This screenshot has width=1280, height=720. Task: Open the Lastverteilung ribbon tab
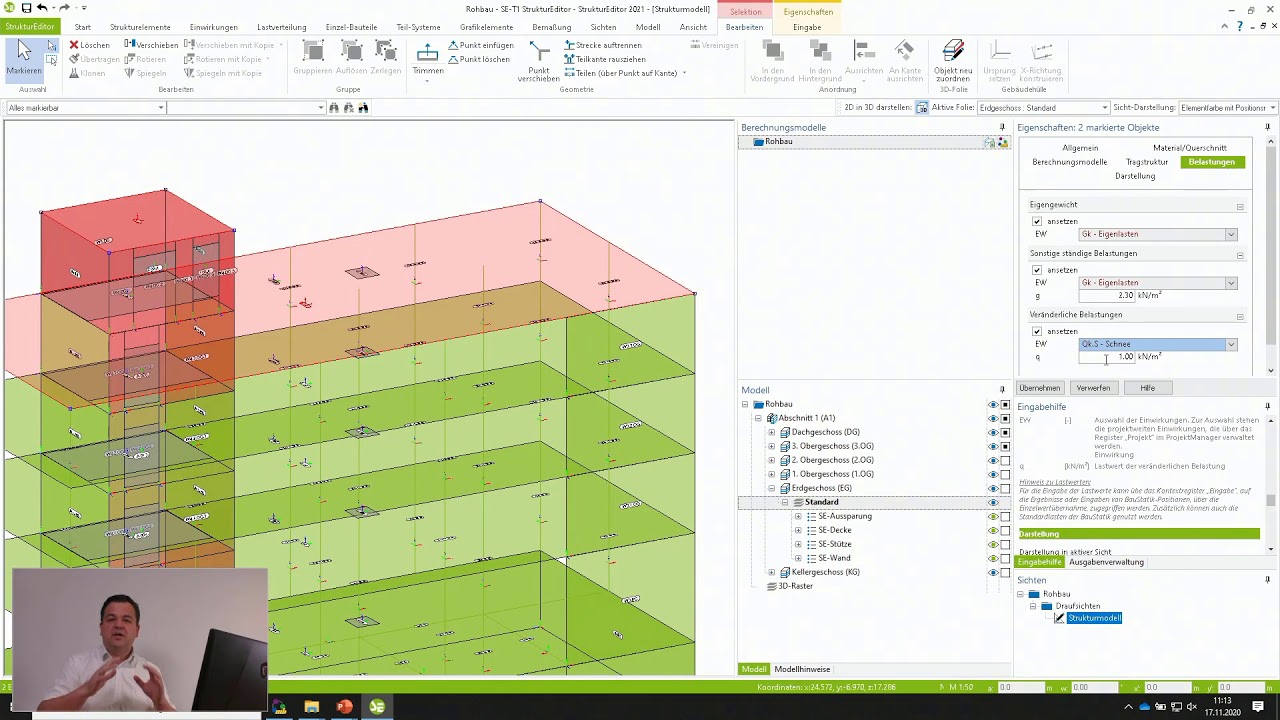[281, 27]
